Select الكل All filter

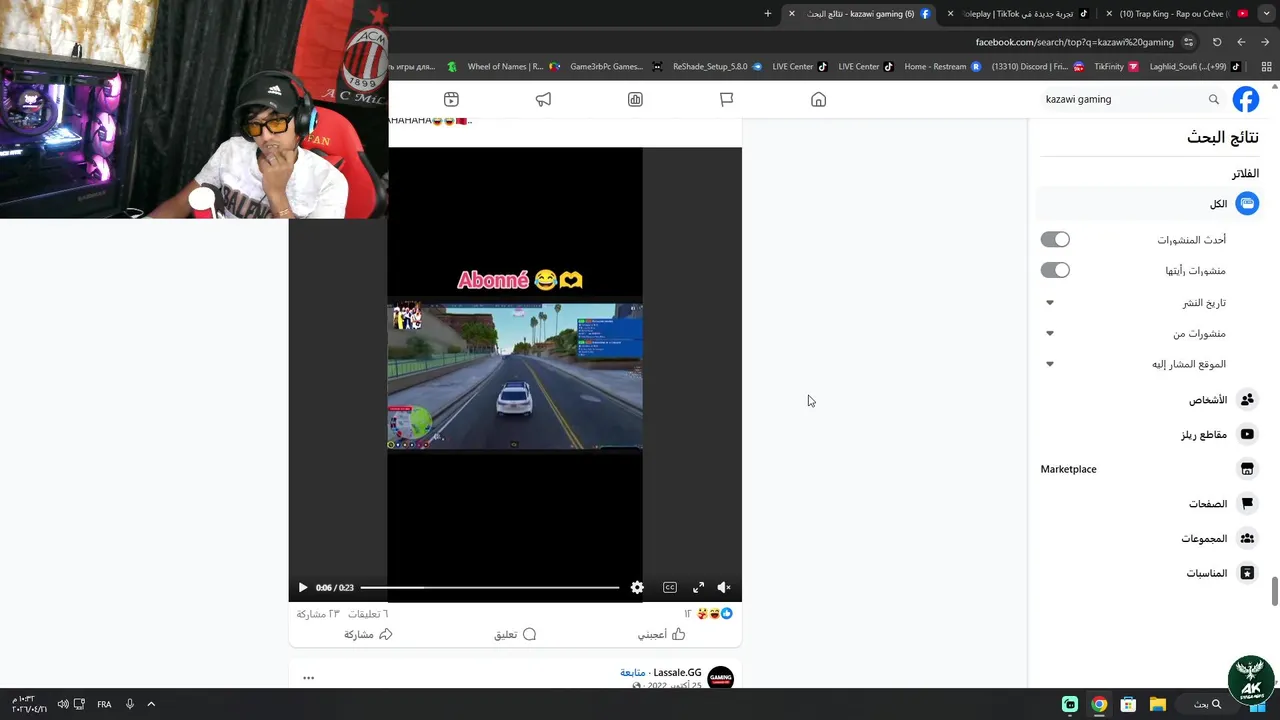1149,204
